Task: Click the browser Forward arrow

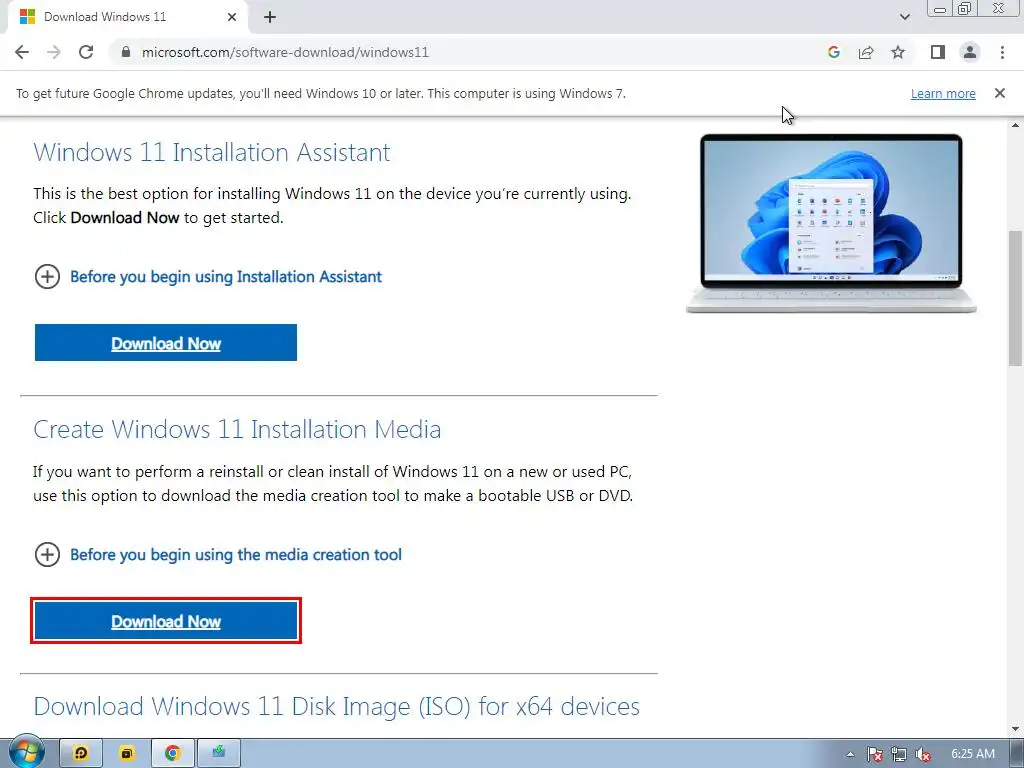Action: pyautogui.click(x=54, y=52)
